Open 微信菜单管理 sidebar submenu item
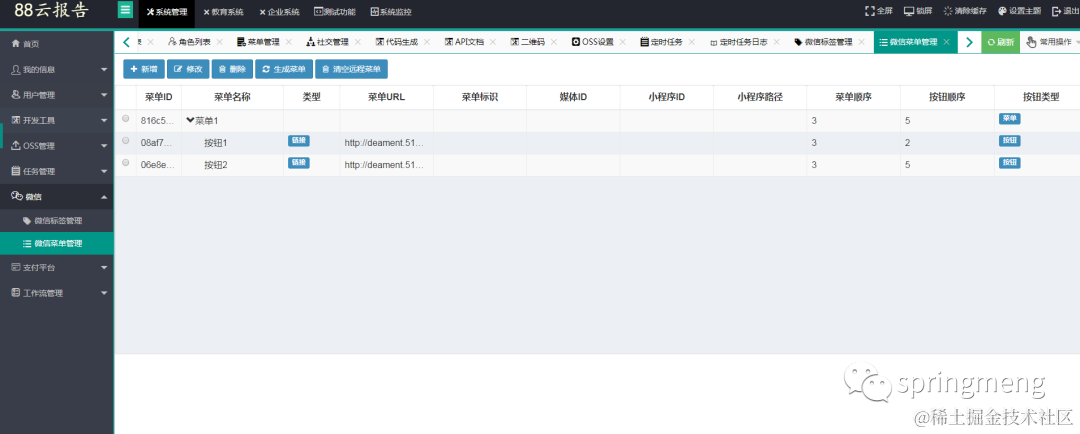1080x434 pixels. [x=58, y=244]
